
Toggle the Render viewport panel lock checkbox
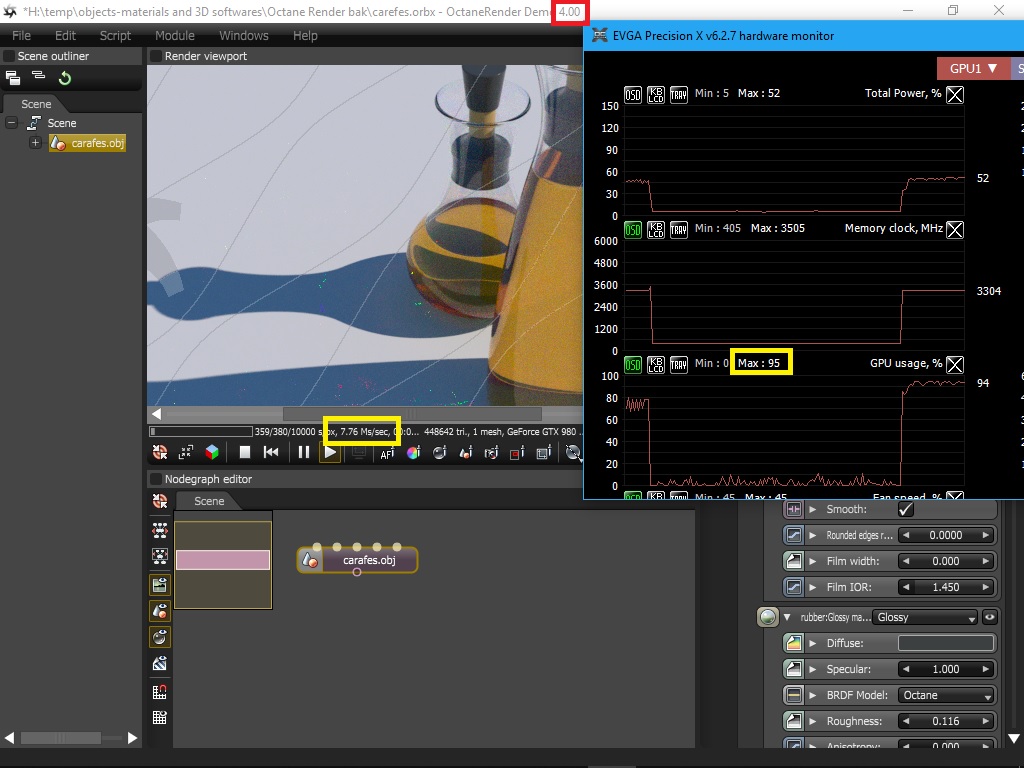156,56
